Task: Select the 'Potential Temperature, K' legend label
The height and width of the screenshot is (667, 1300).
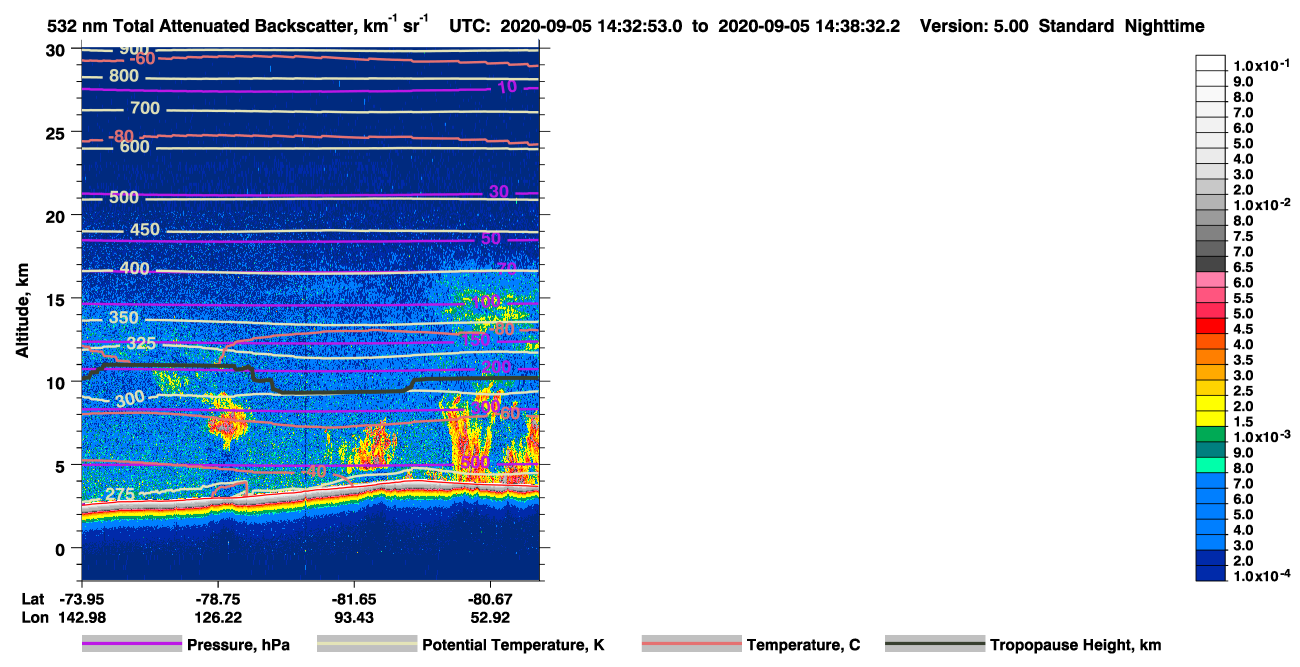Action: (x=513, y=645)
